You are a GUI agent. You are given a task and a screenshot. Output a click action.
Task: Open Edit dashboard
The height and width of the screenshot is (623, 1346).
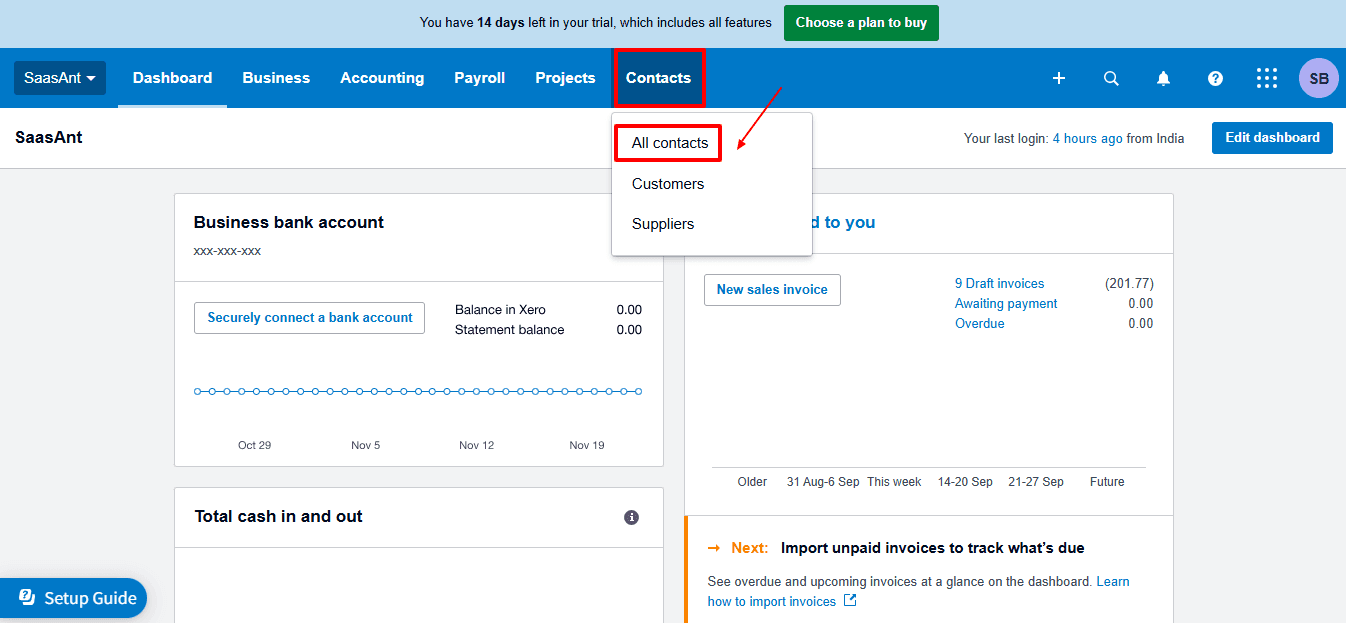coord(1272,137)
